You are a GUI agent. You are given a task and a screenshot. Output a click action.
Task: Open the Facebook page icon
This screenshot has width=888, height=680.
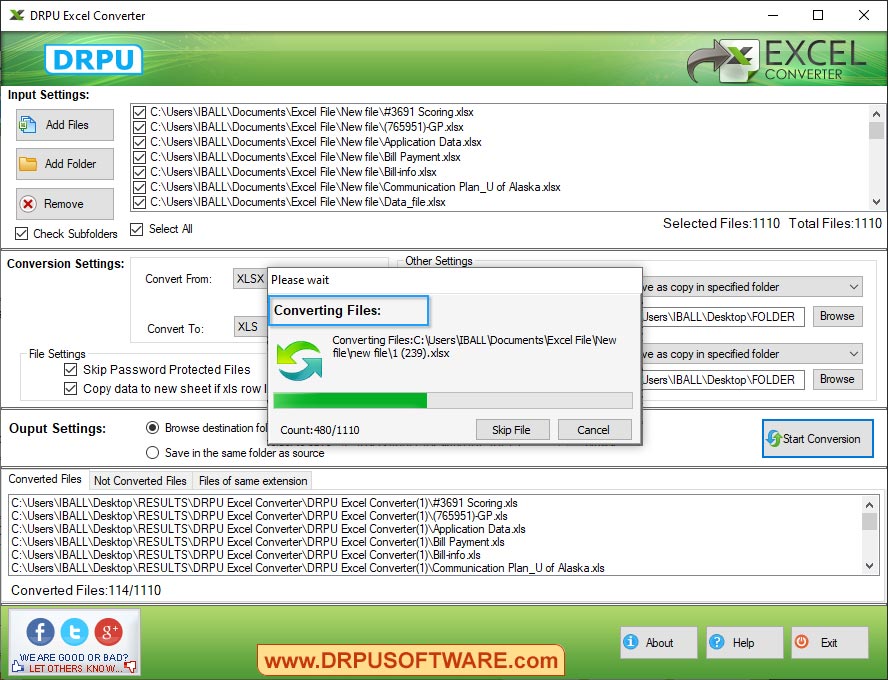tap(38, 632)
